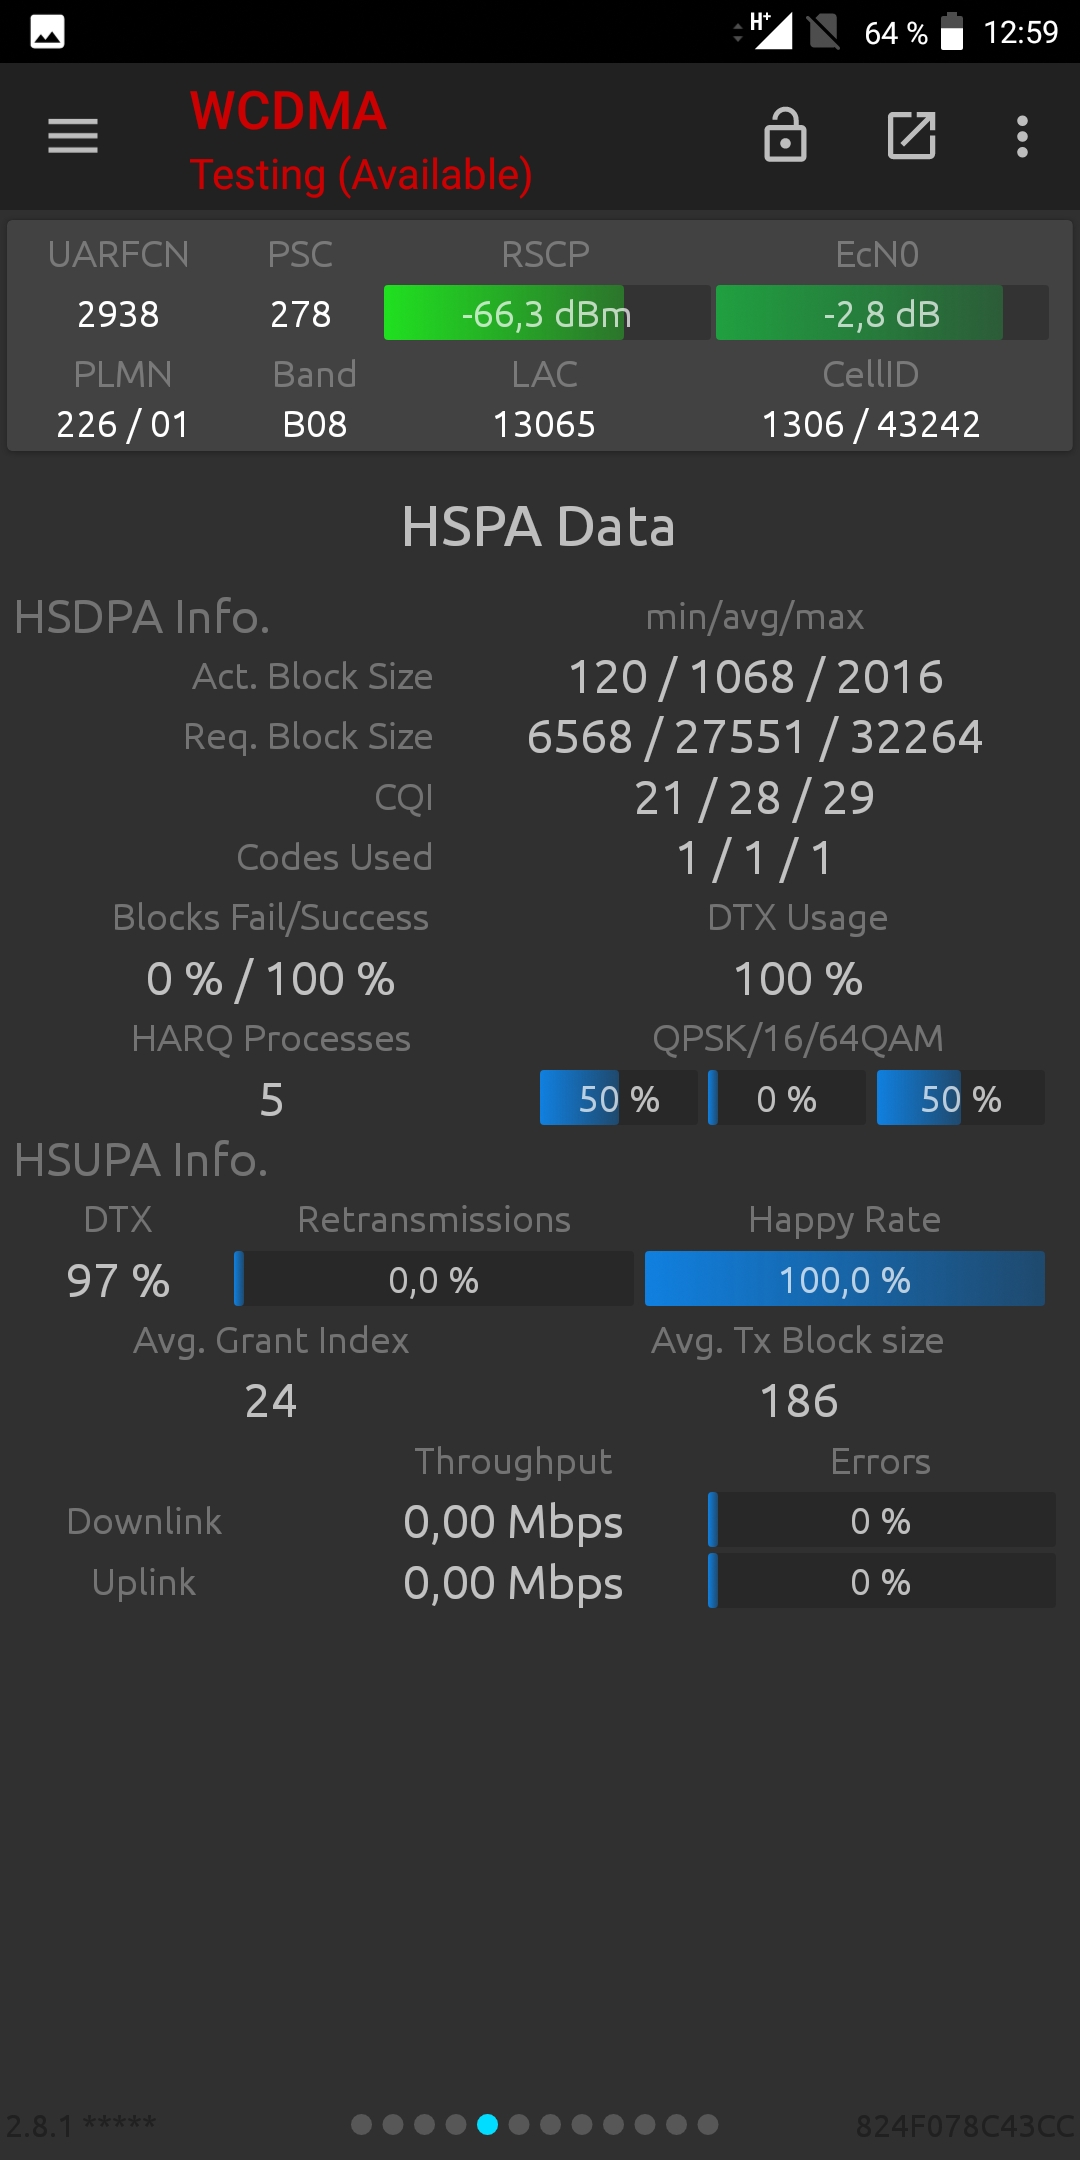Tap the Downlink Errors 0 % bar
Image resolution: width=1080 pixels, height=2160 pixels.
click(x=881, y=1520)
